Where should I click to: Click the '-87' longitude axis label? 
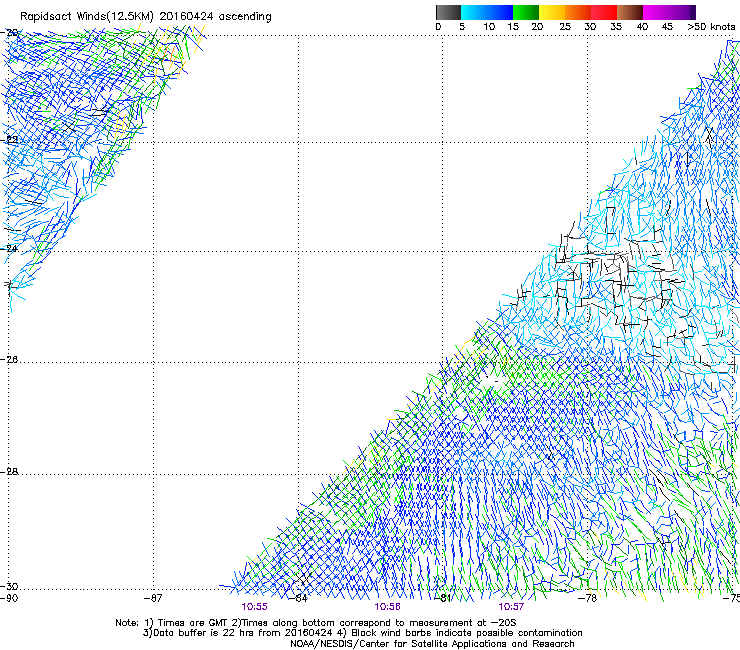152,598
